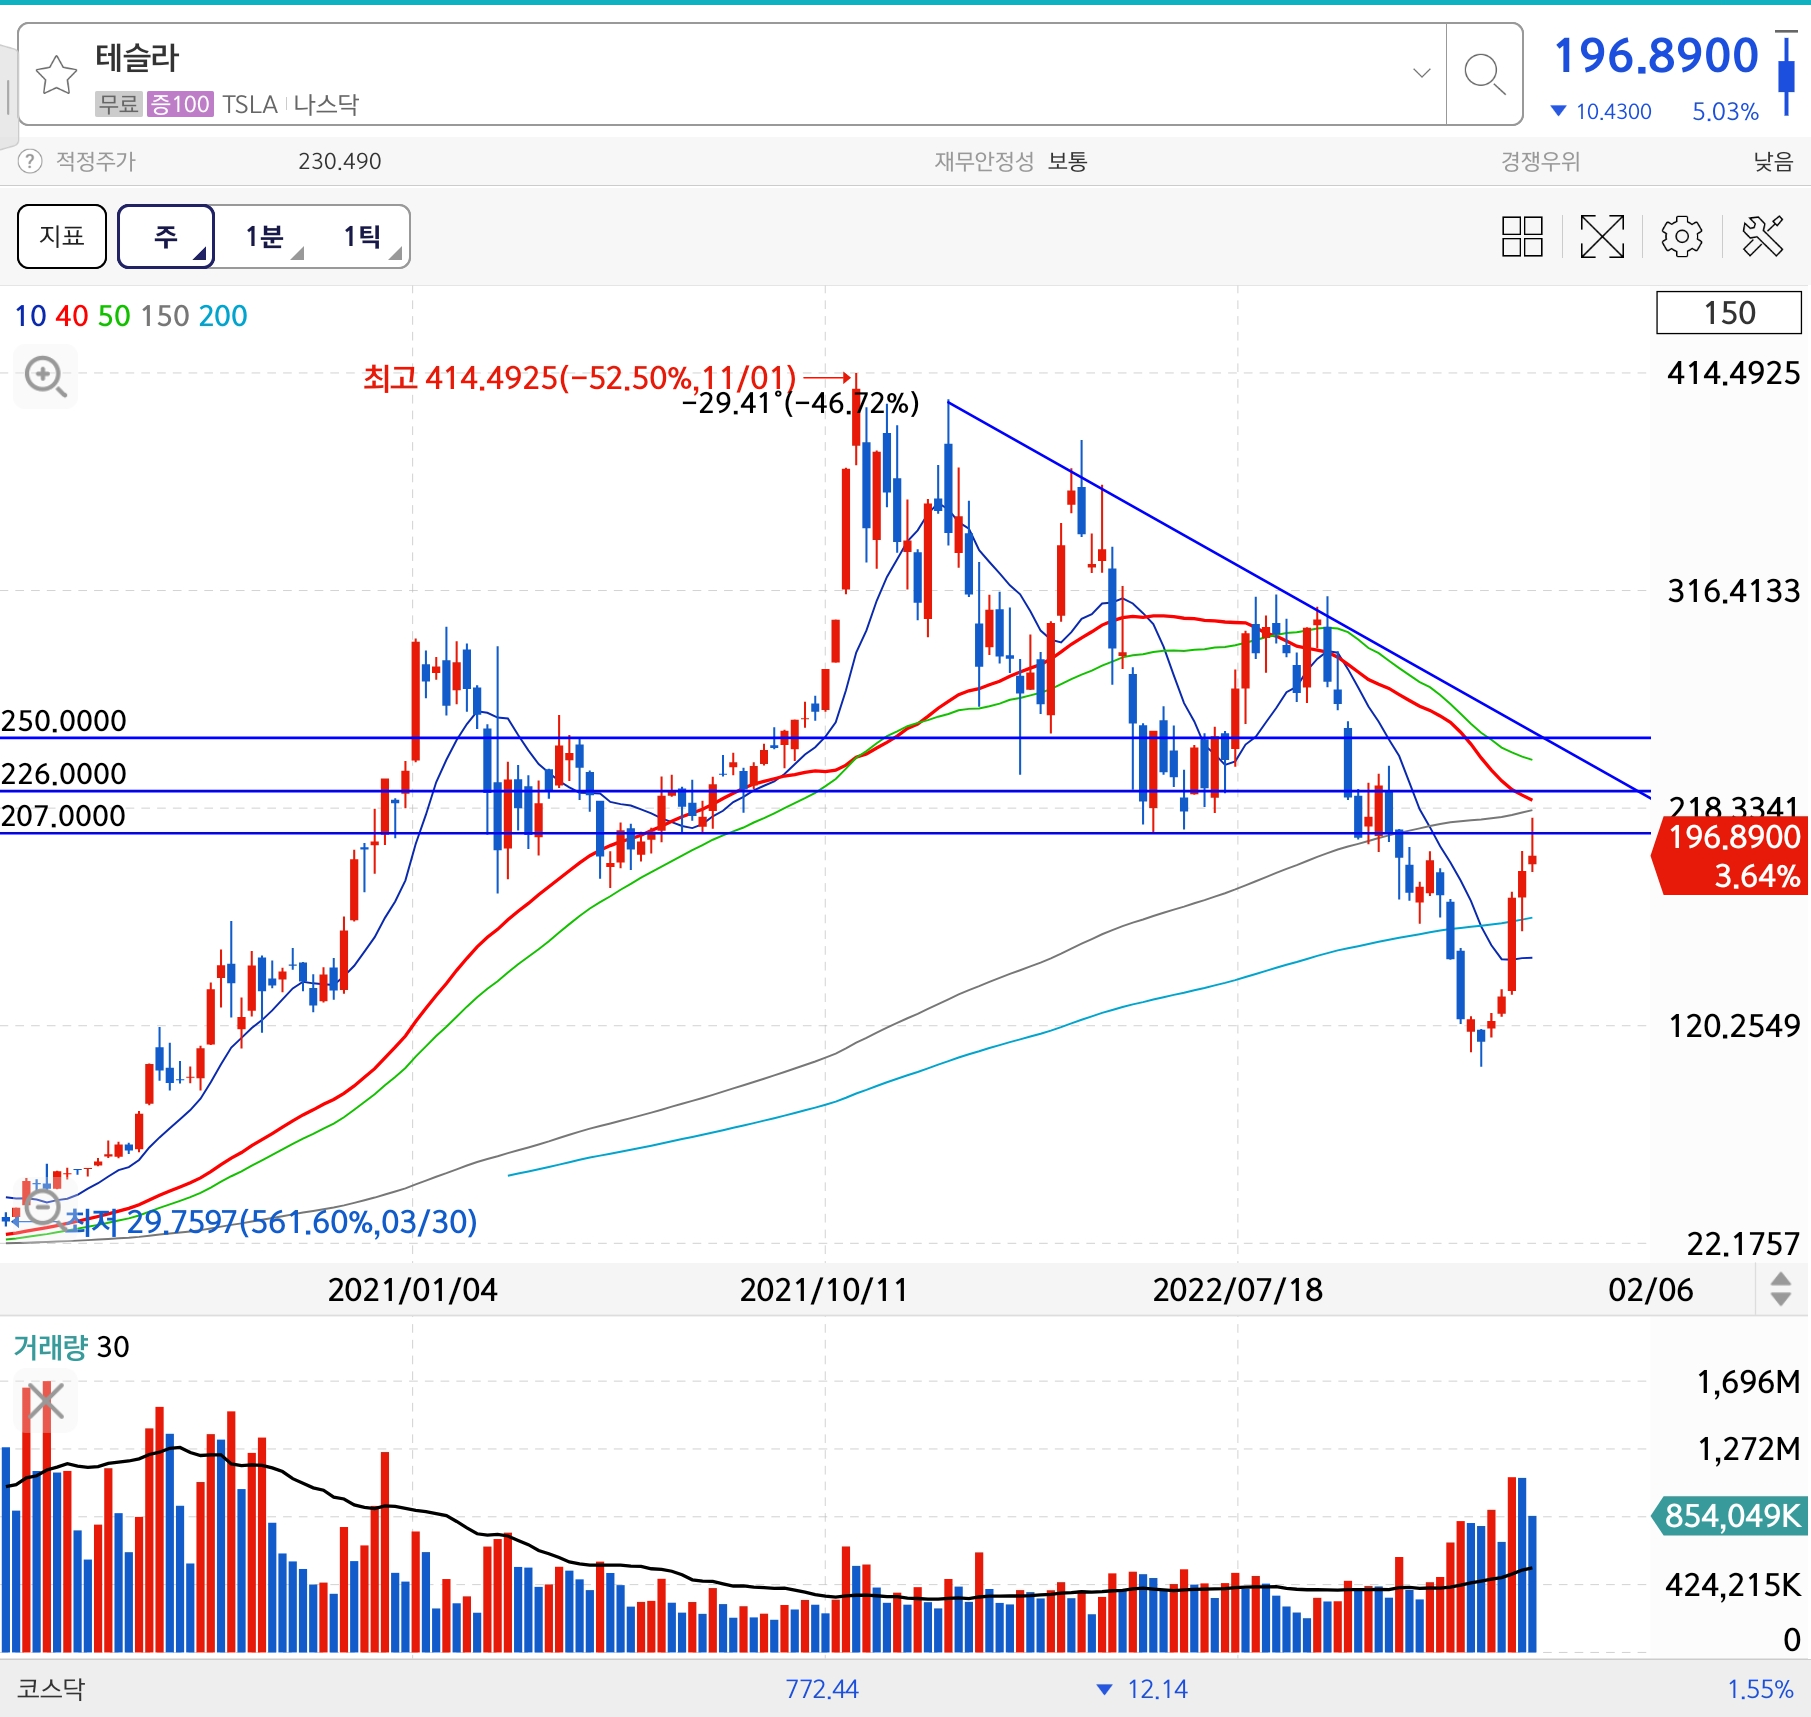Click the 2022/07/18 date axis label
The width and height of the screenshot is (1811, 1717).
click(1238, 1290)
